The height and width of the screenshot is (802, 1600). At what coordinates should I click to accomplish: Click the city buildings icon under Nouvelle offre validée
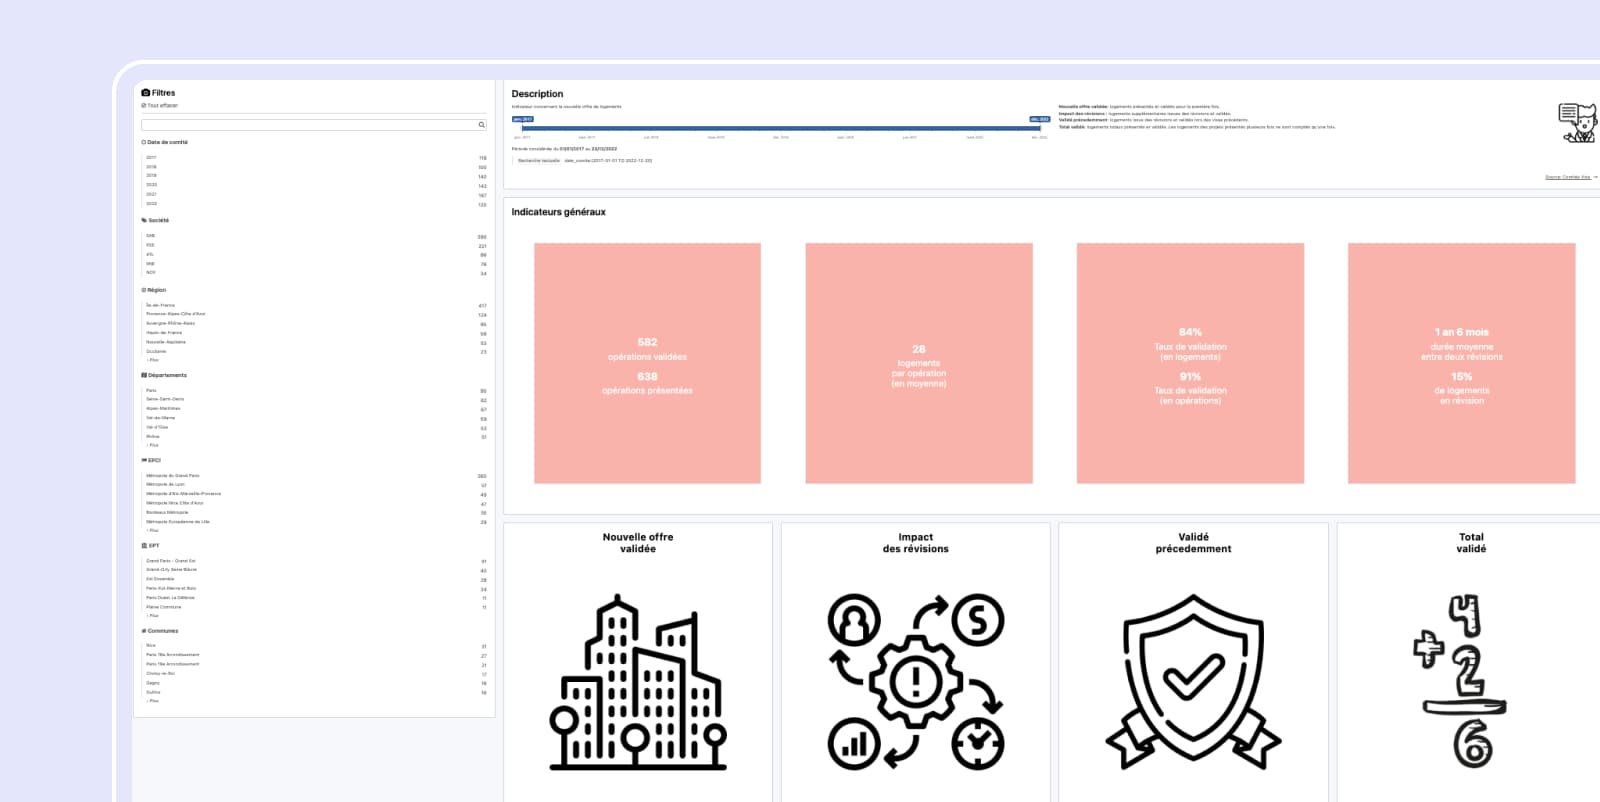coord(638,683)
